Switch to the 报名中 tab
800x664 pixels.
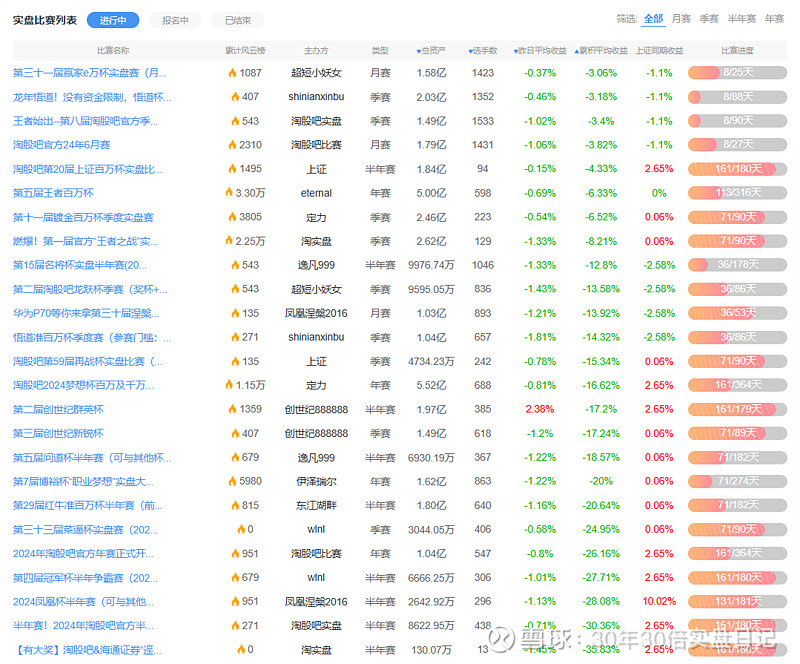(x=175, y=20)
